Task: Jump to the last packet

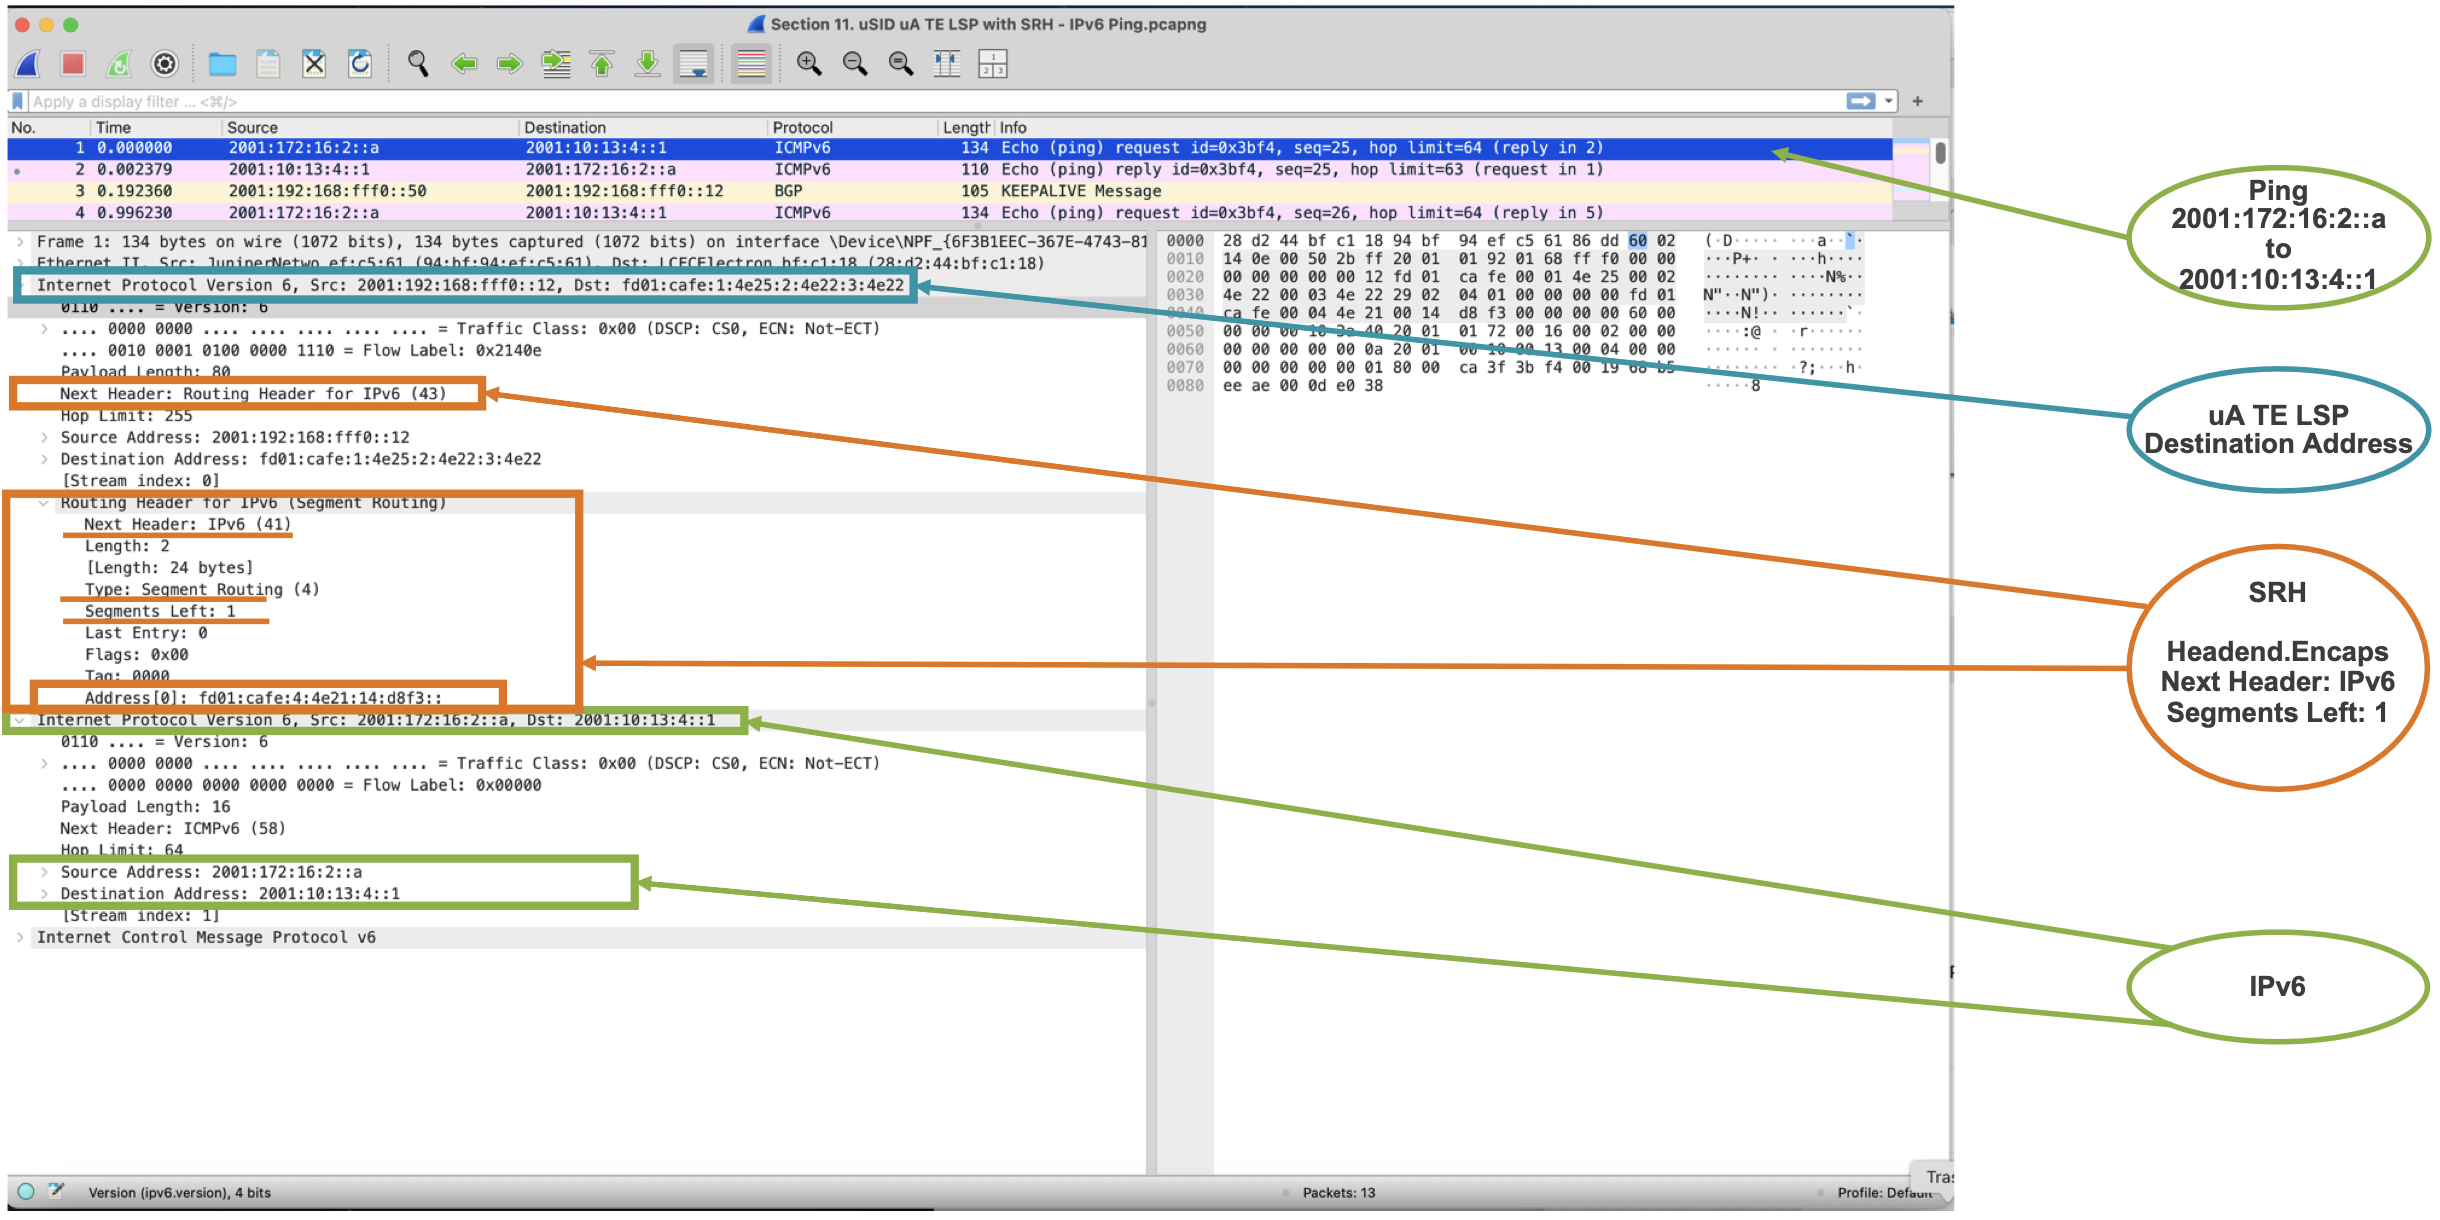Action: (x=648, y=64)
